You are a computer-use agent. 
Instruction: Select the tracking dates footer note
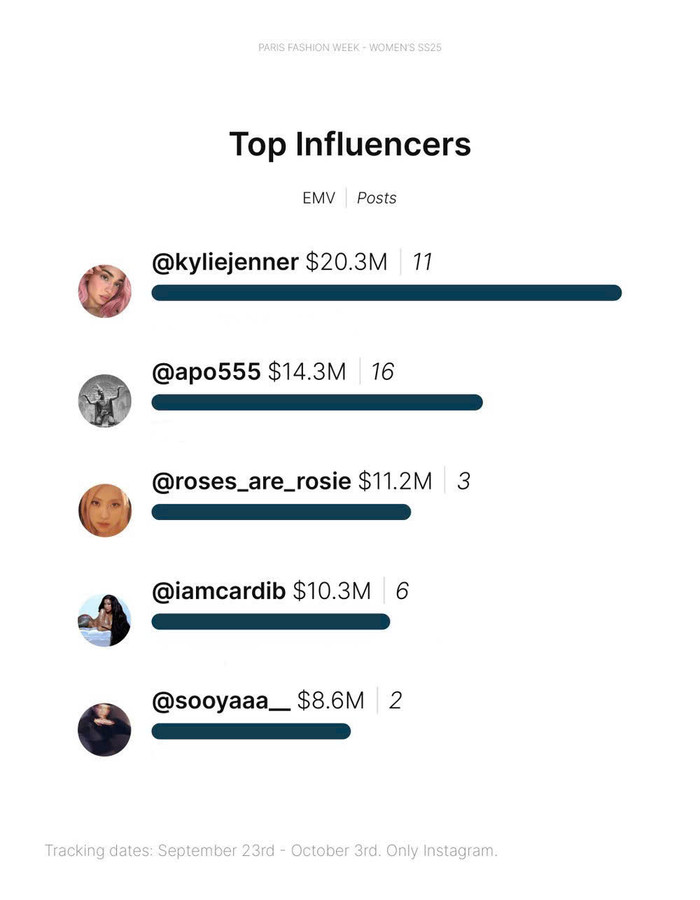[x=271, y=851]
